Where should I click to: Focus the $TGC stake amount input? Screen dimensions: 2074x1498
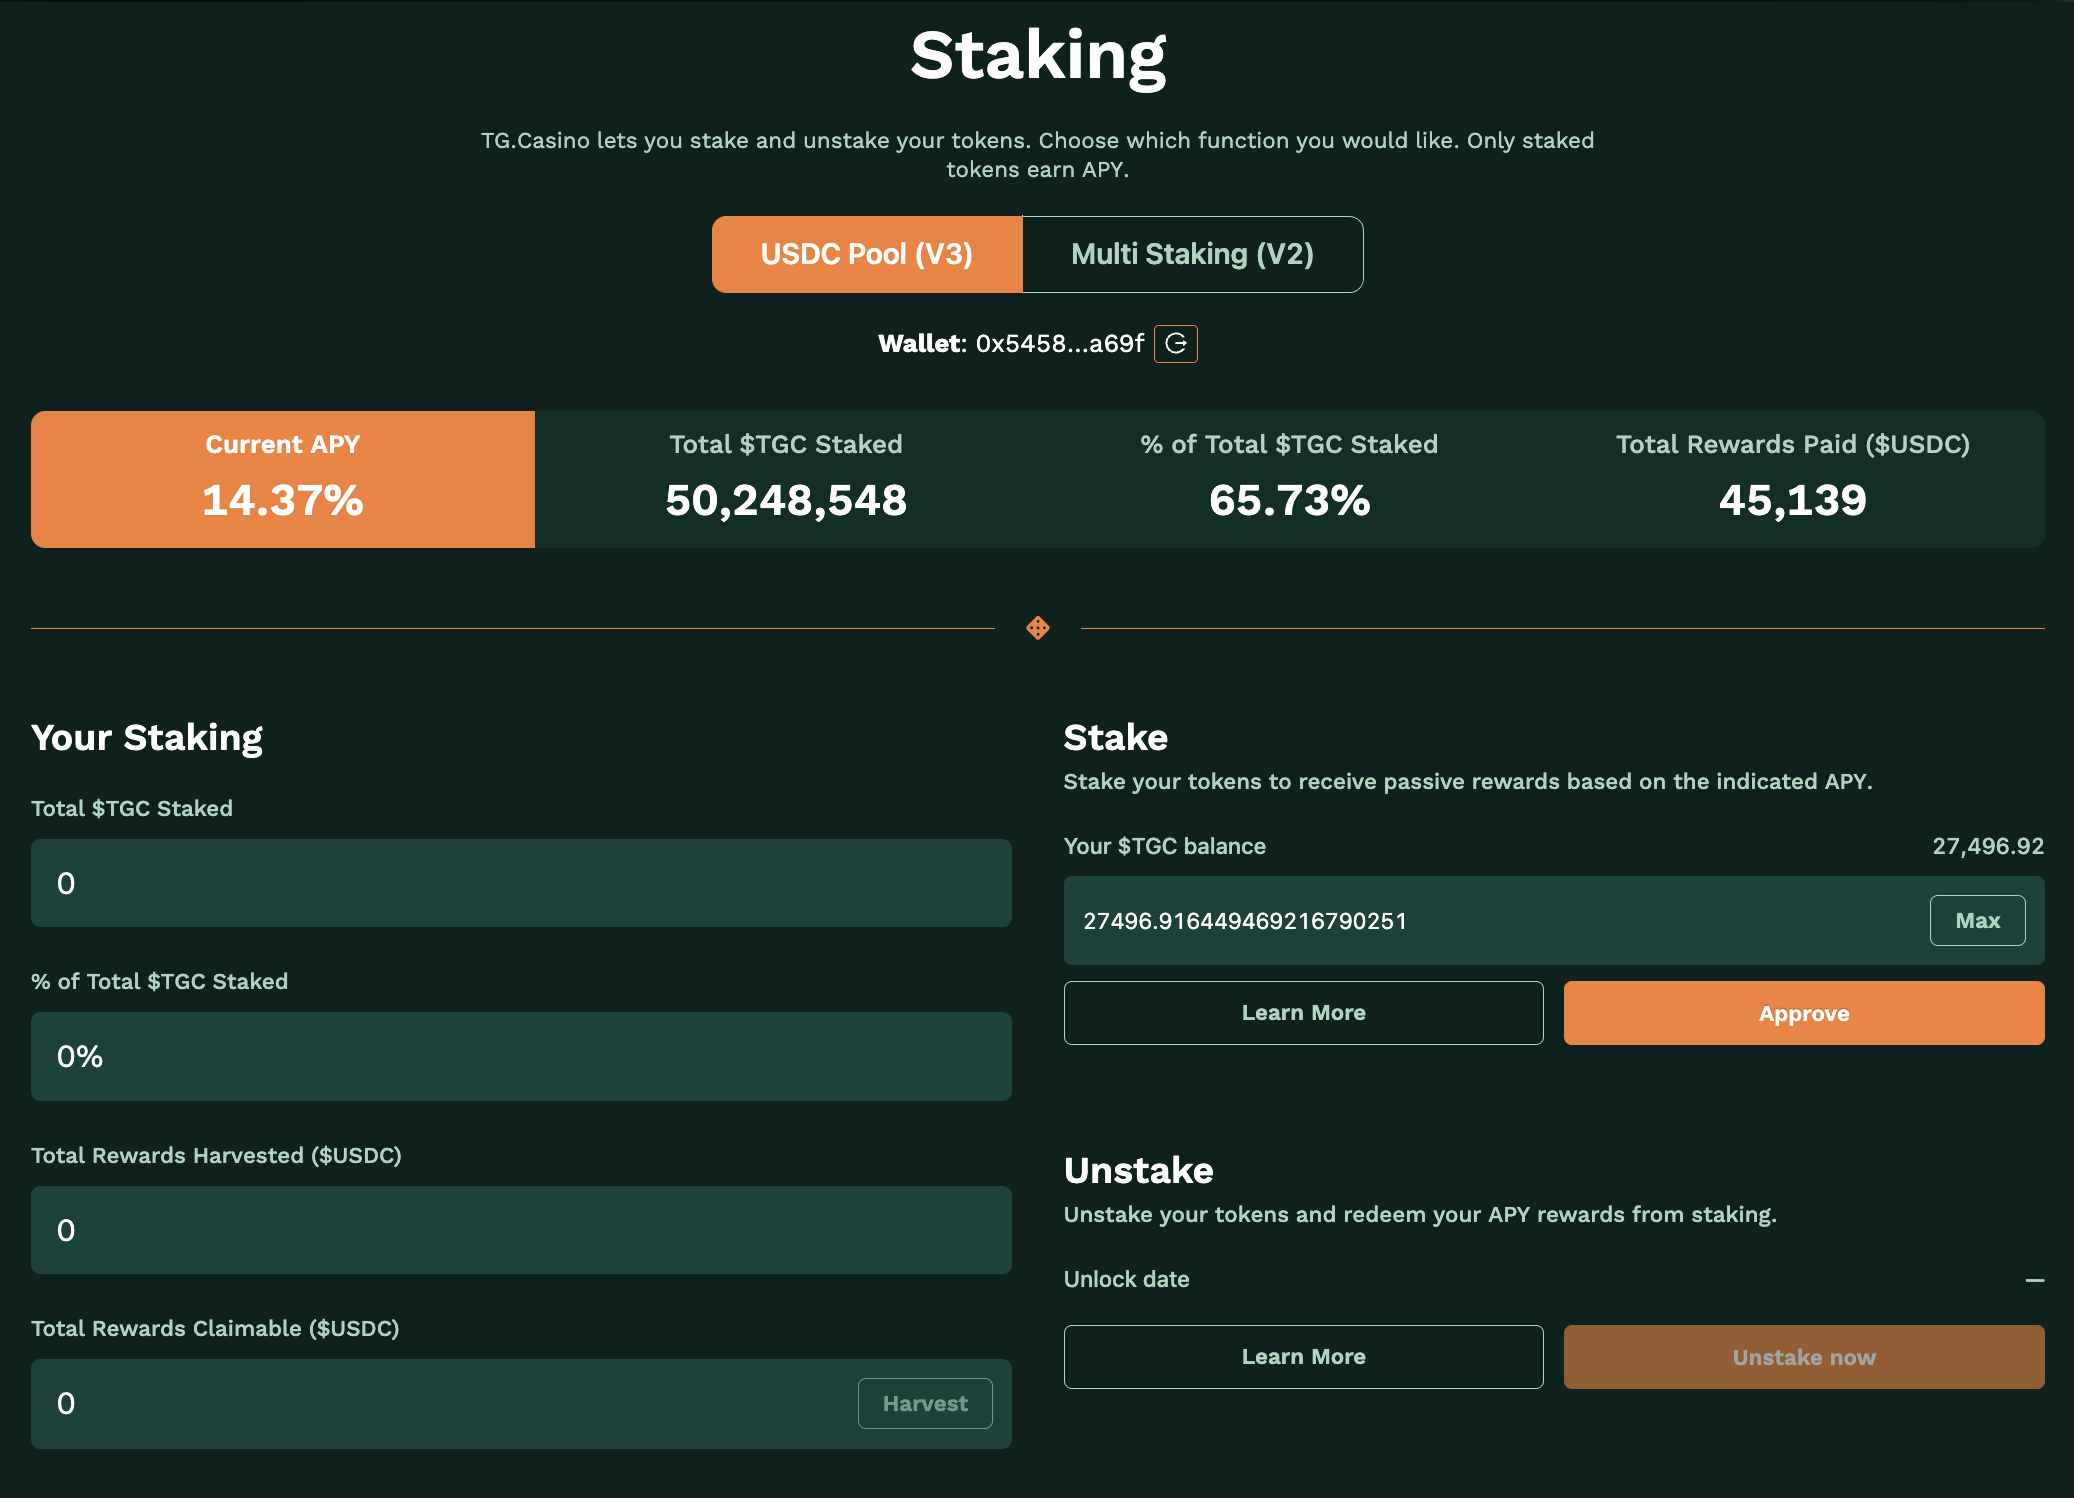(1490, 921)
